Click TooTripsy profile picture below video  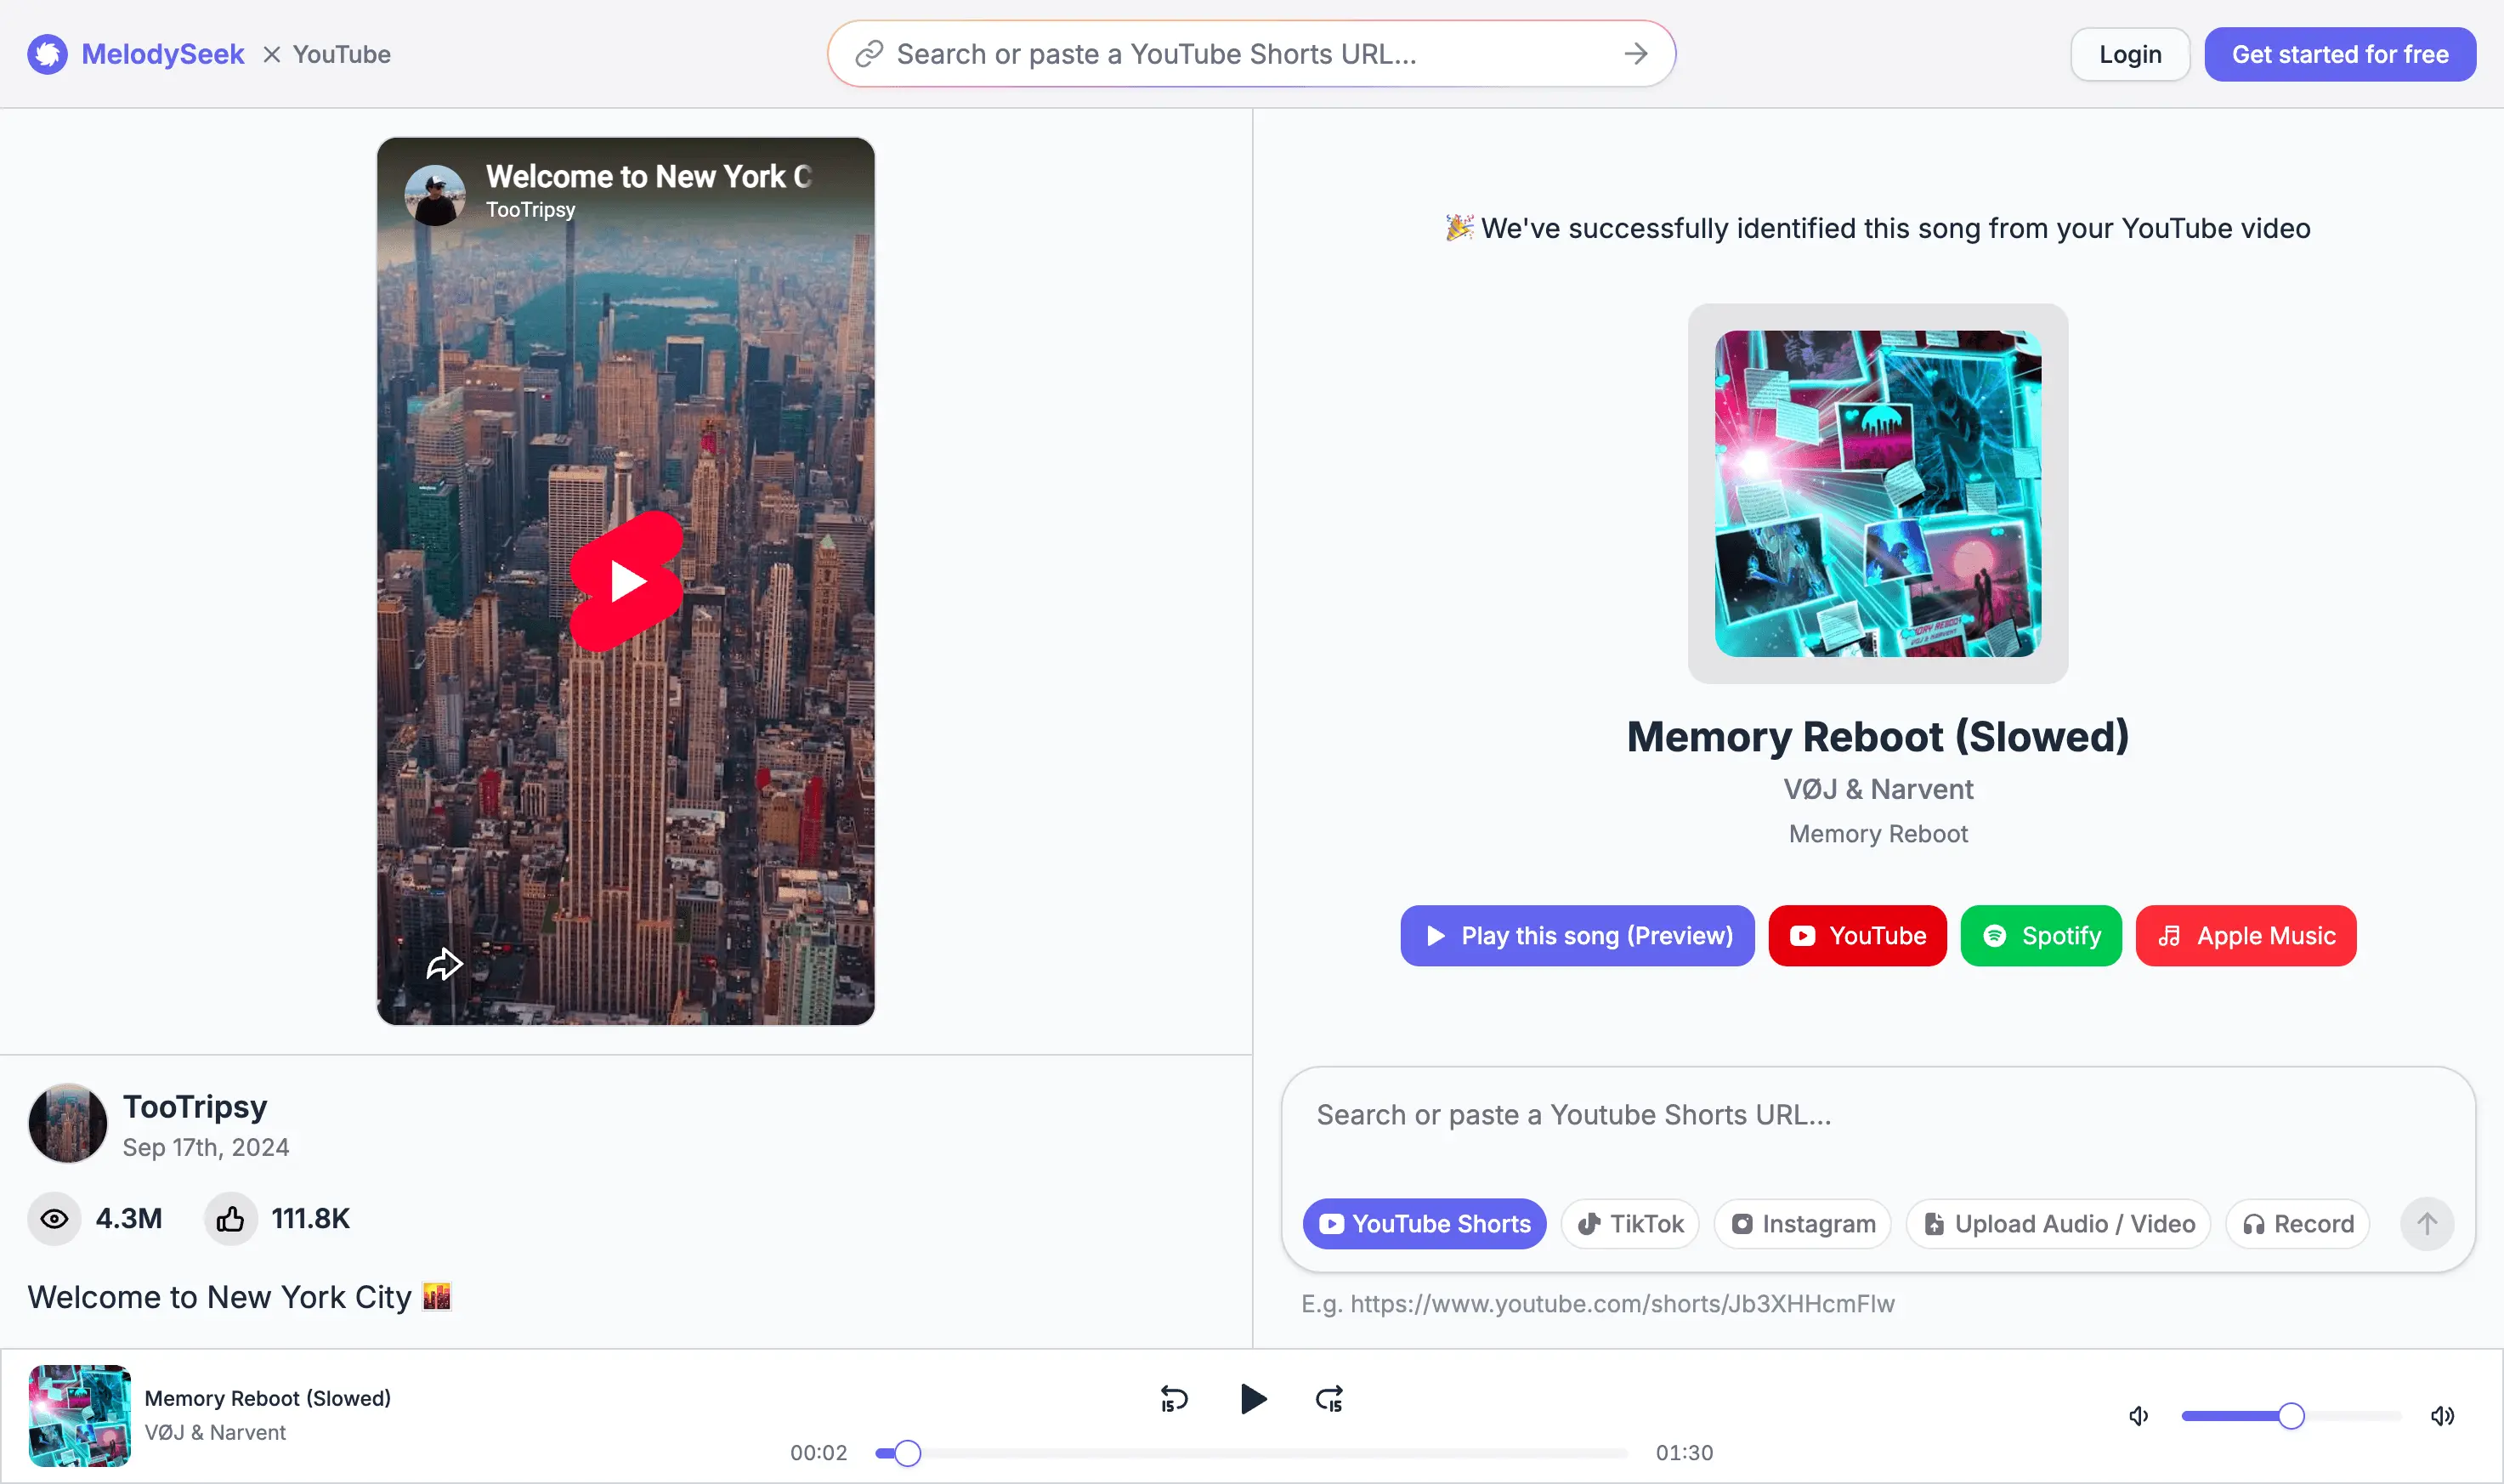click(x=67, y=1123)
